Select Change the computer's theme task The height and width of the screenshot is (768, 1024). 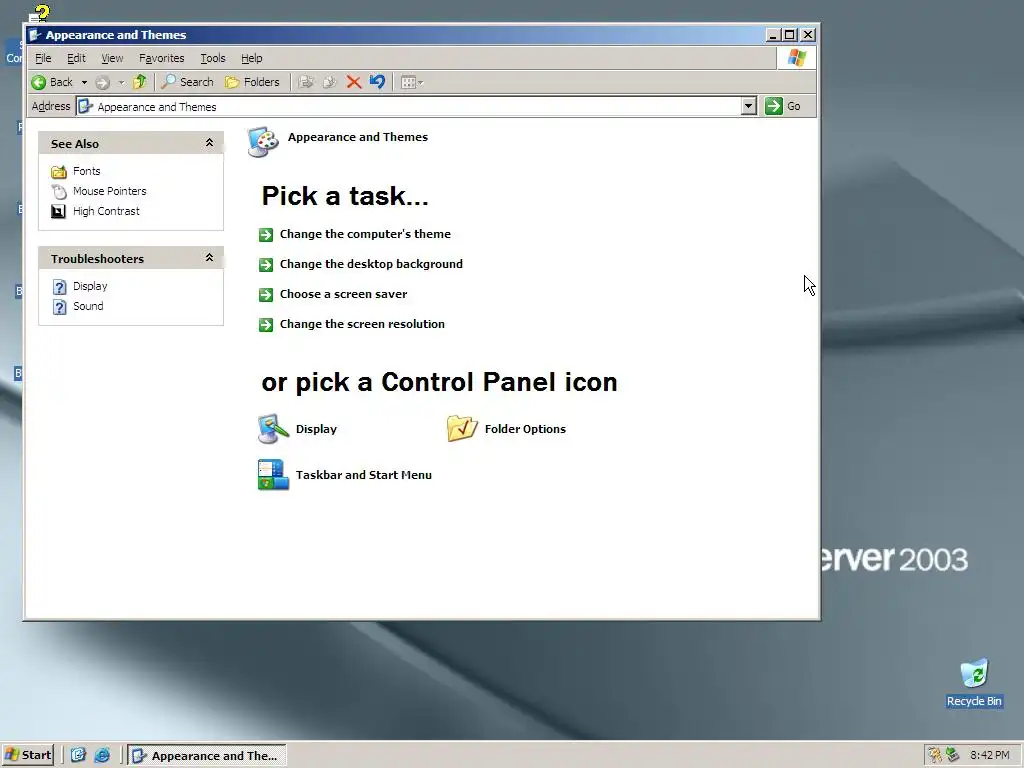coord(365,234)
